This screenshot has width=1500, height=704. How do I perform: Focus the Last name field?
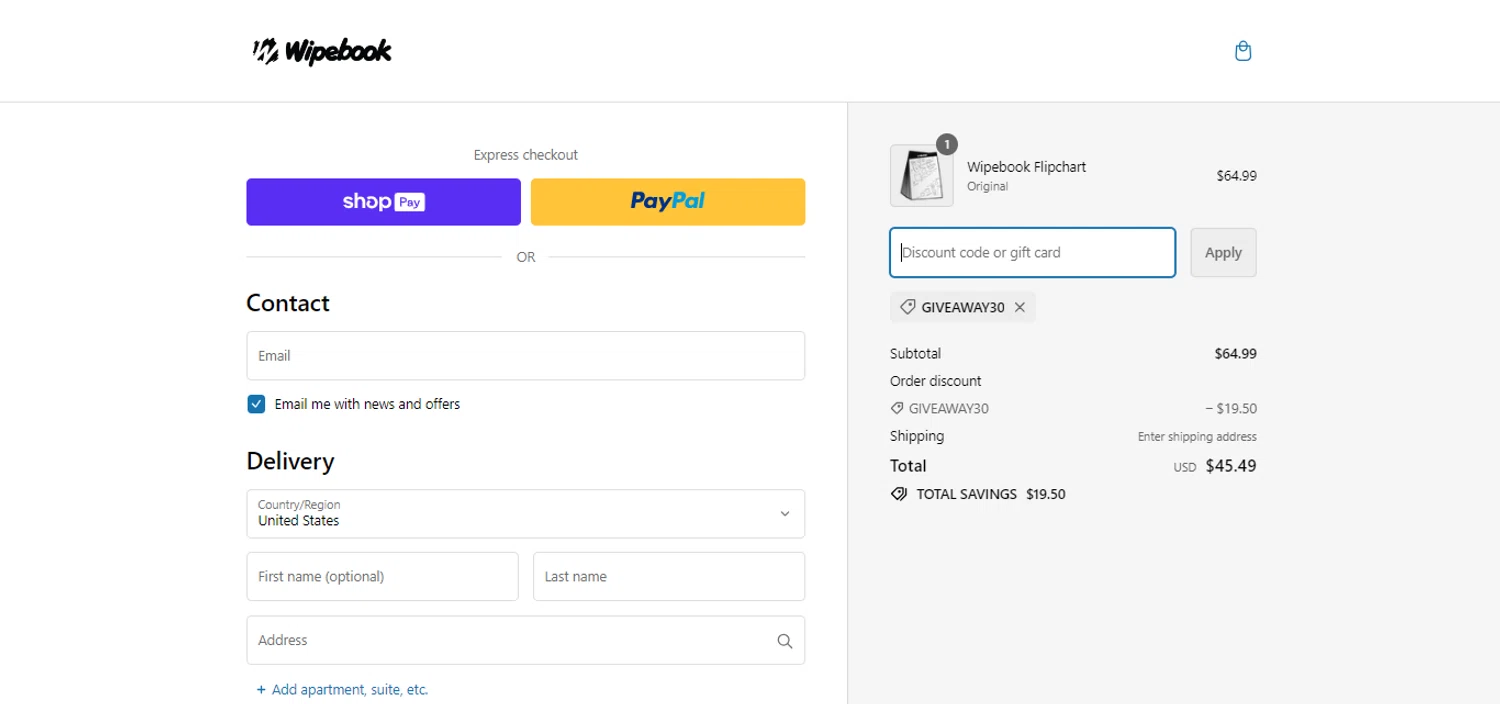point(669,577)
